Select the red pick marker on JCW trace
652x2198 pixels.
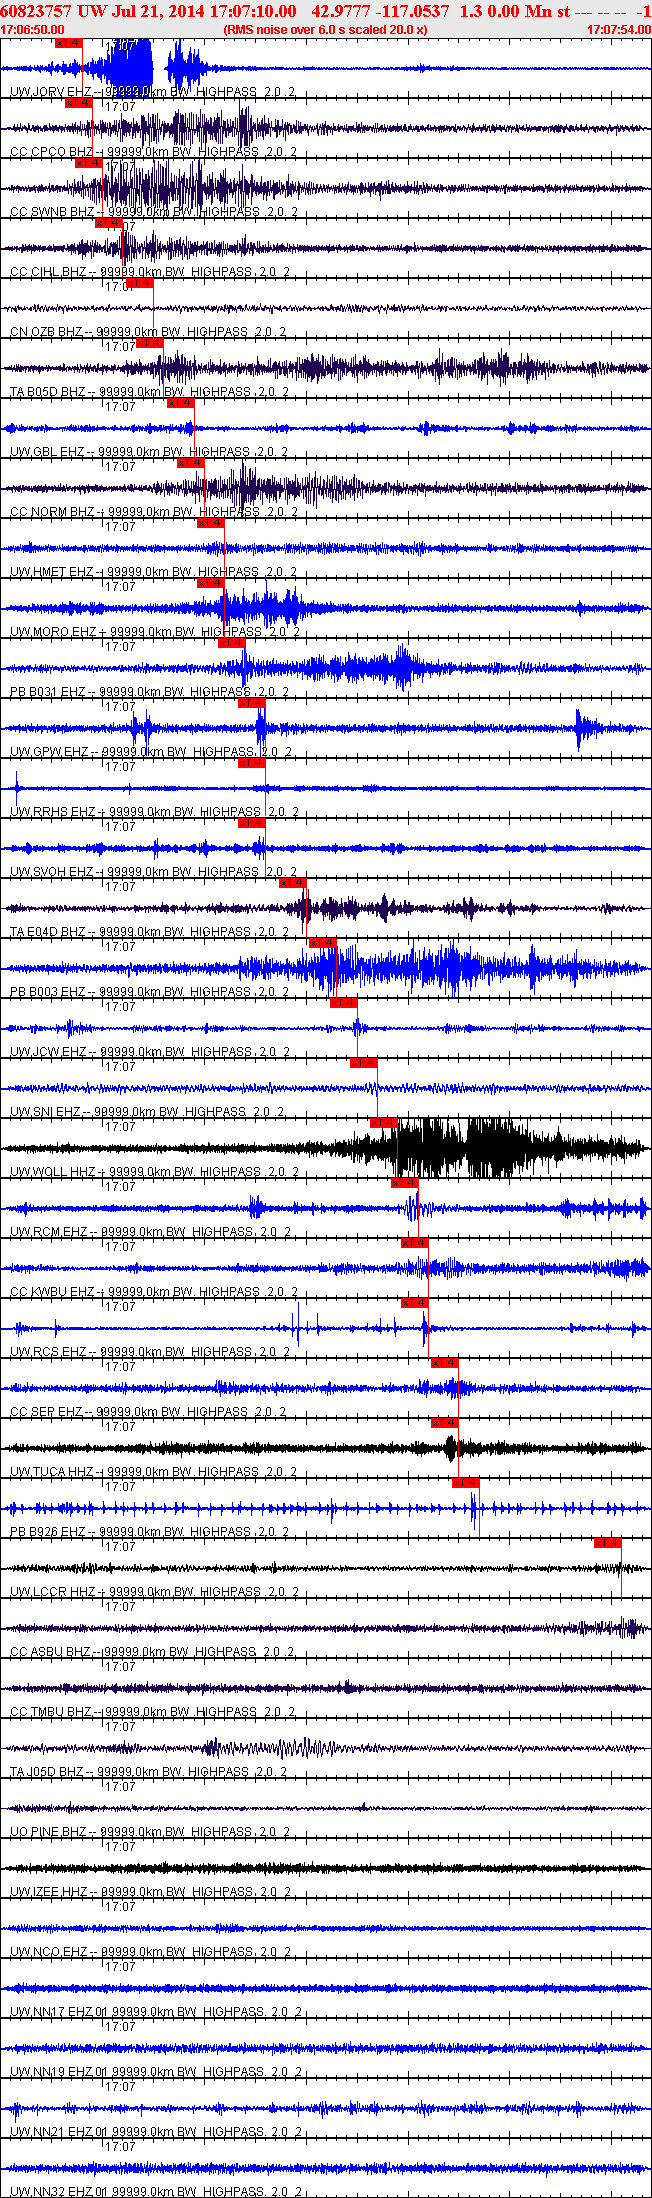[343, 1003]
